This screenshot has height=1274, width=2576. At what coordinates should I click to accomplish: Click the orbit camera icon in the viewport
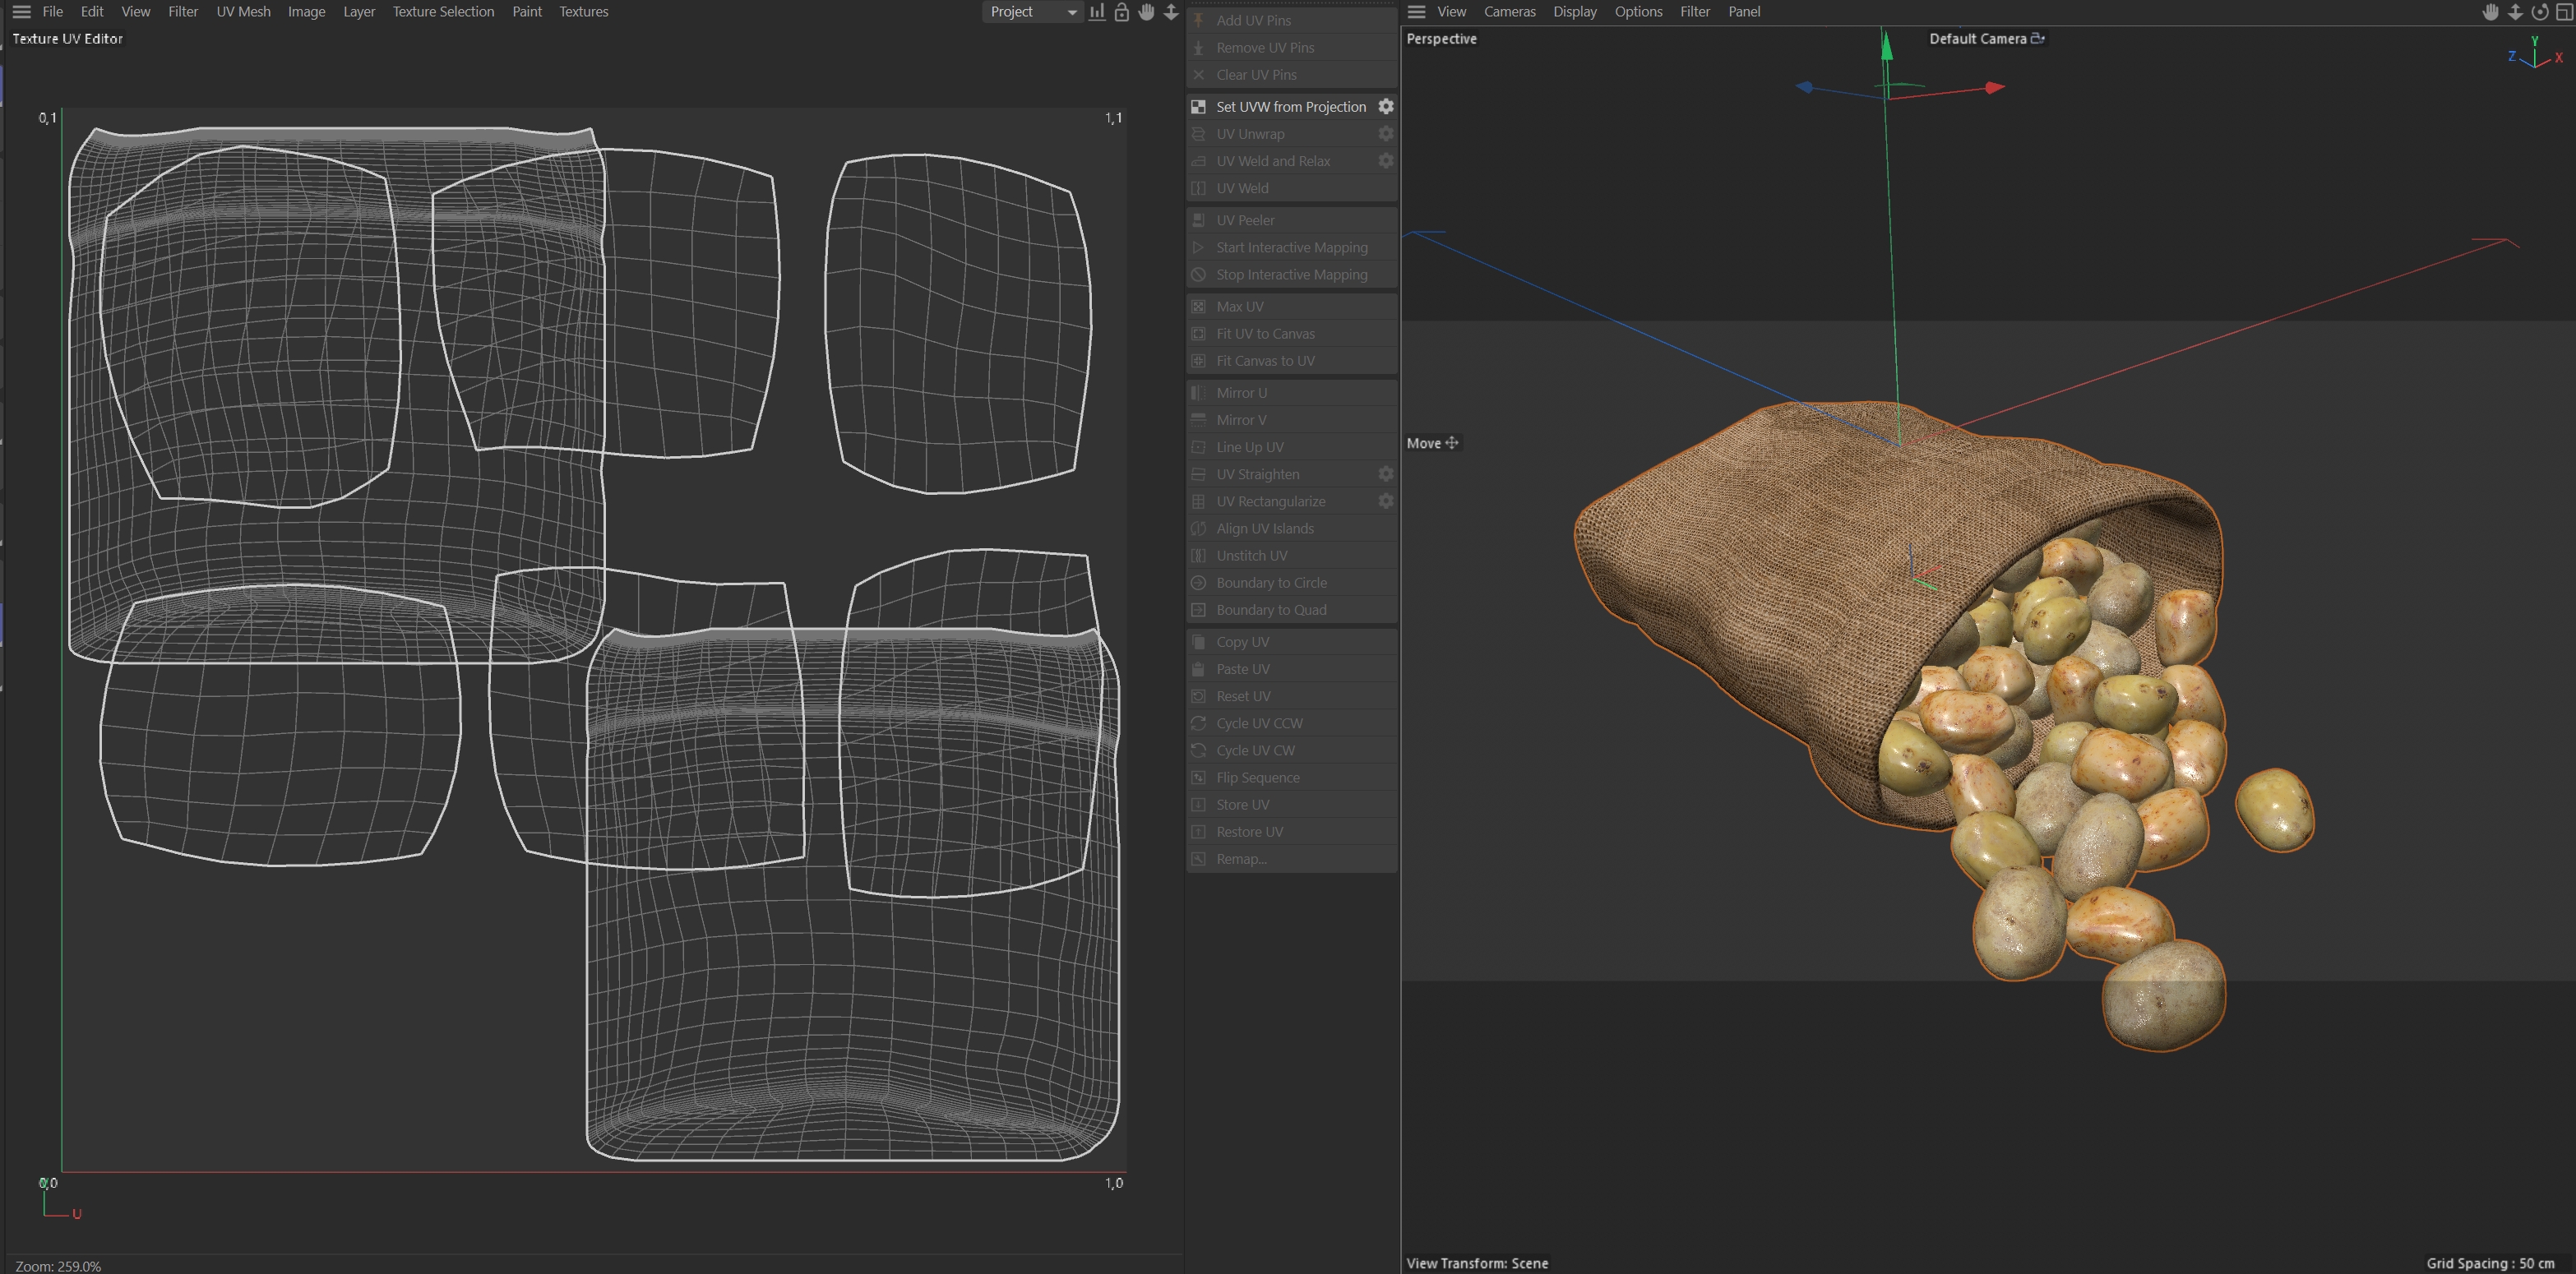[2539, 12]
